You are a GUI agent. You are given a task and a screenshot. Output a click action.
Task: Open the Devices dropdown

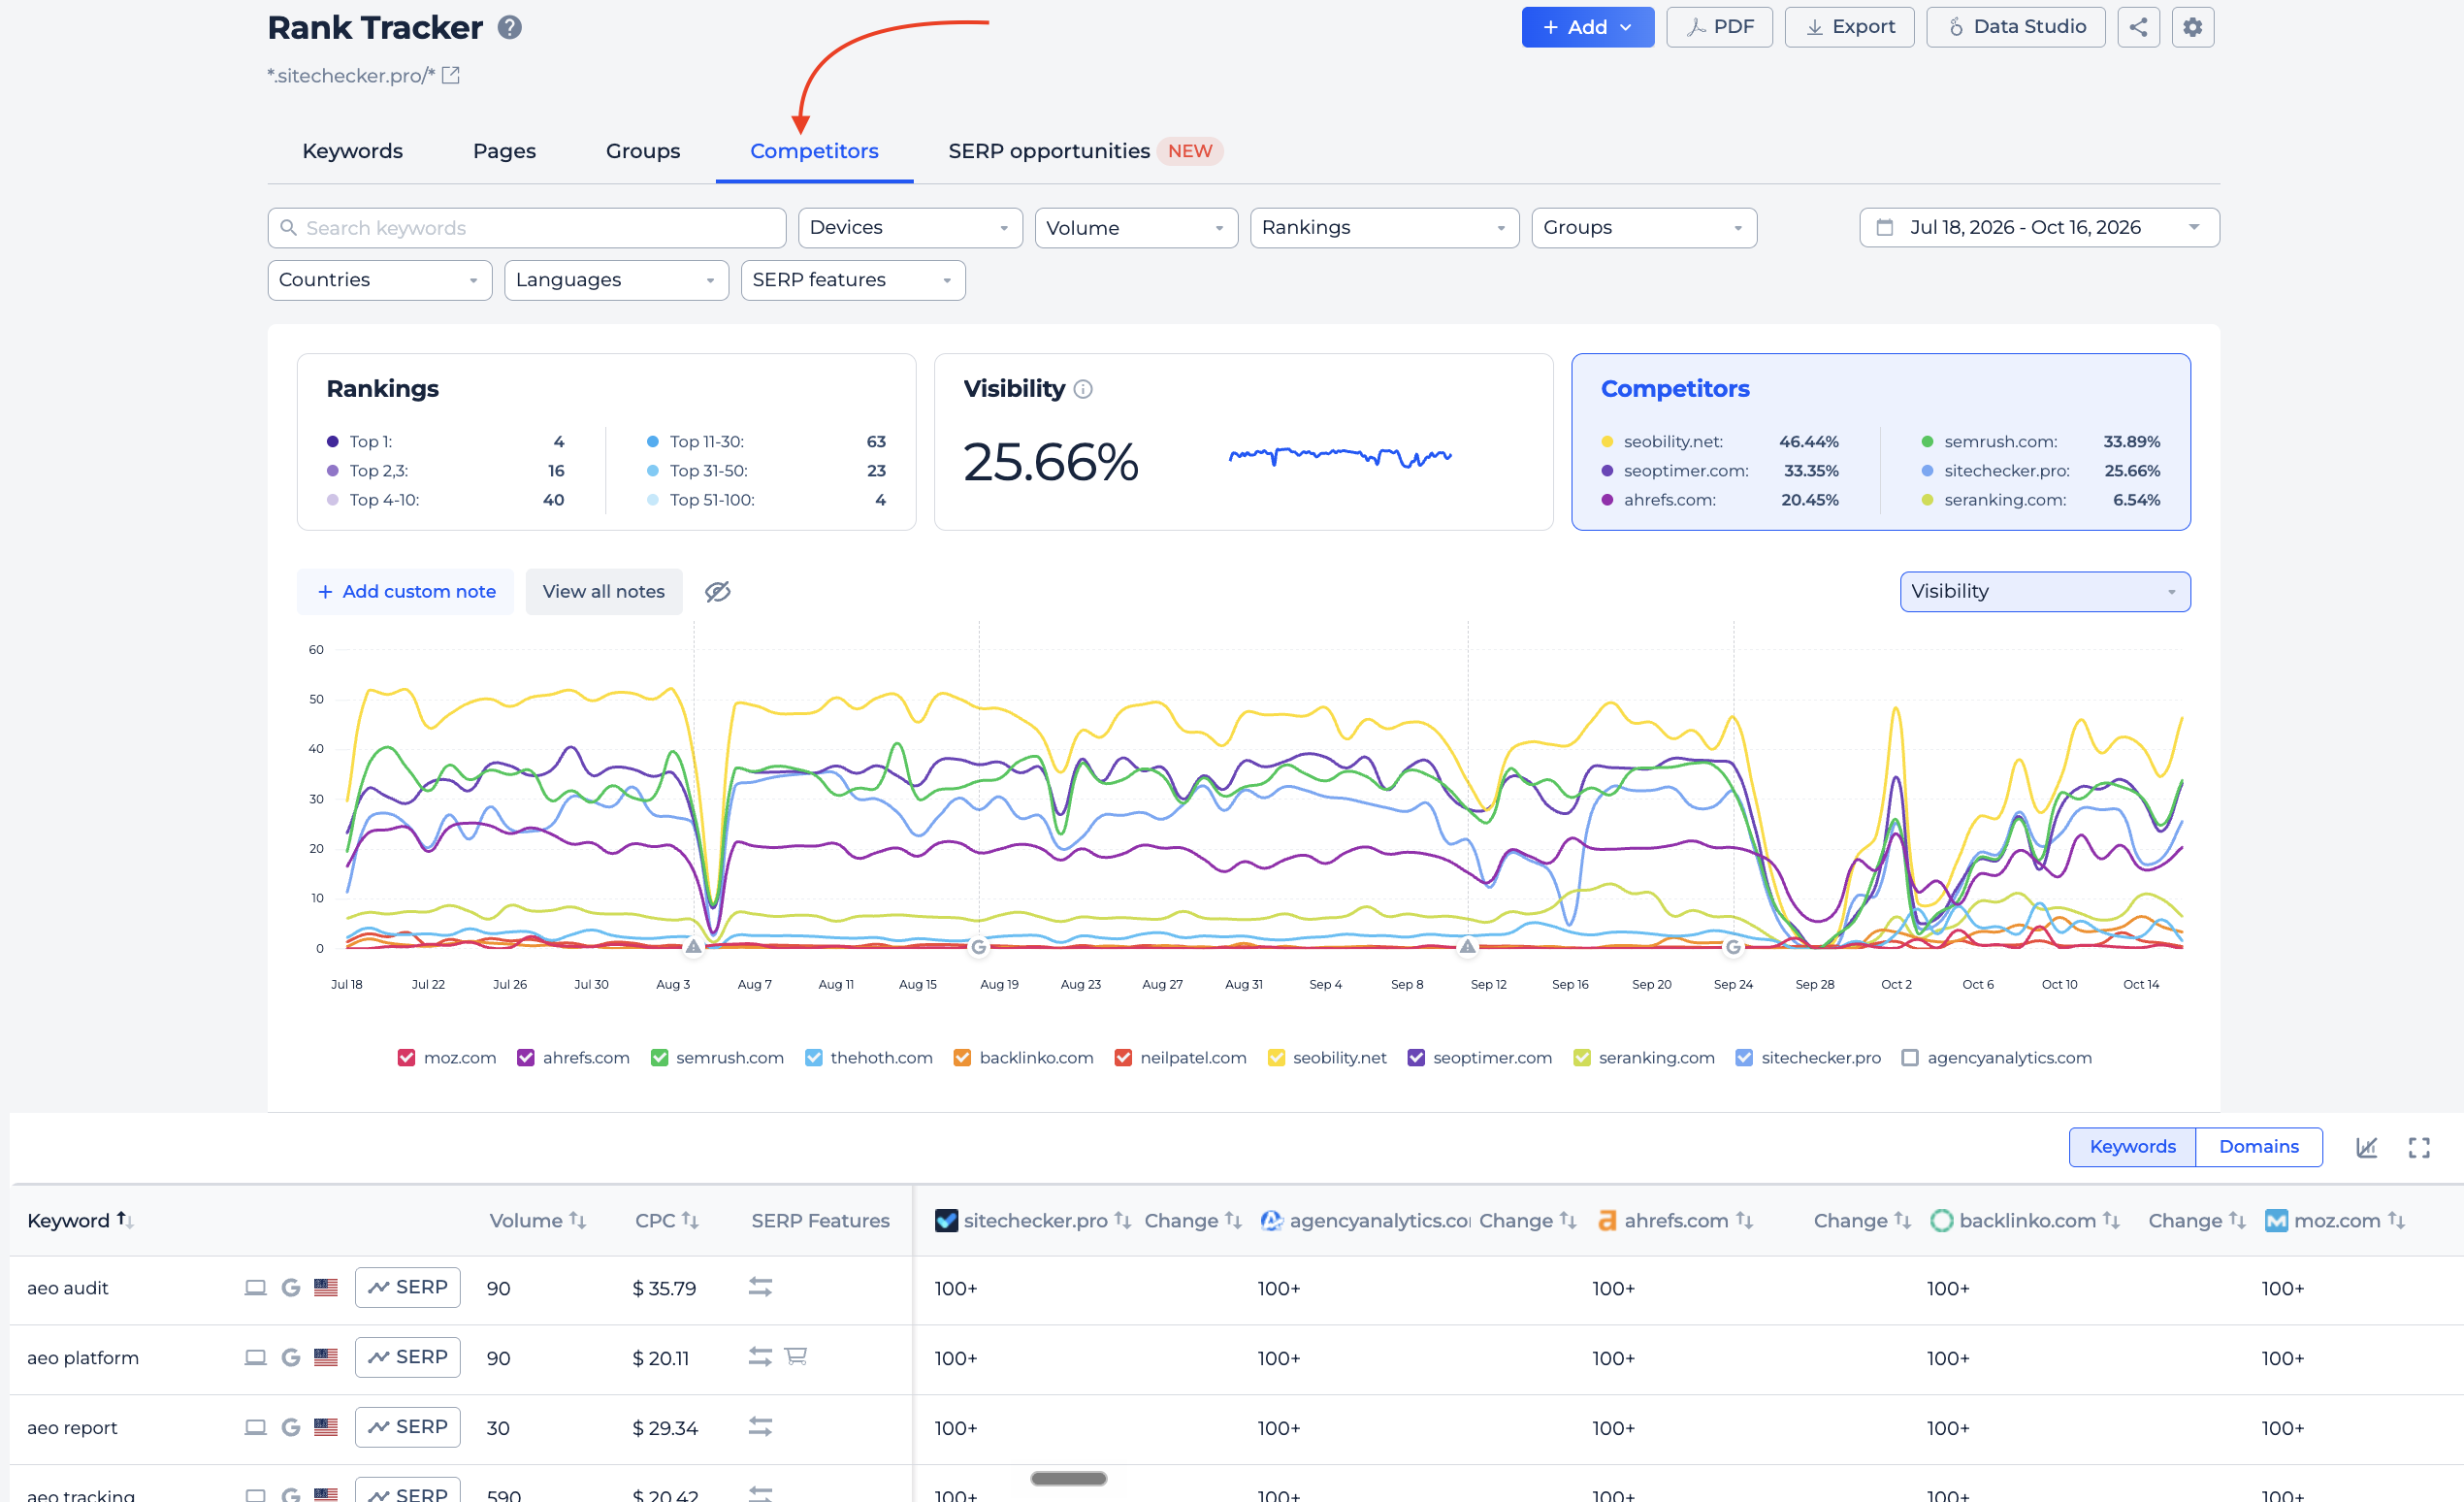coord(910,228)
